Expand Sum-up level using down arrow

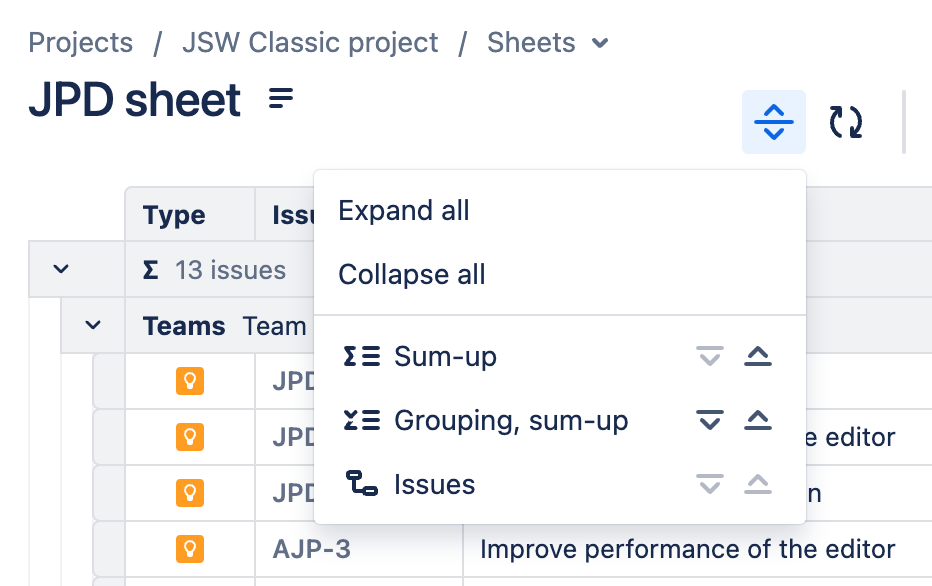(710, 357)
